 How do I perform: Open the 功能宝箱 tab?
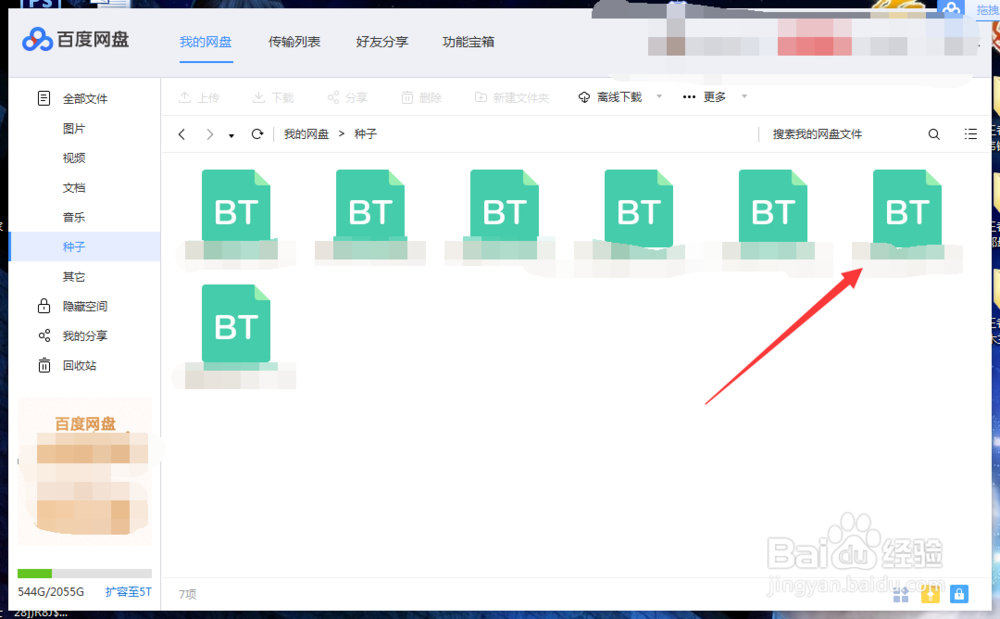pos(468,42)
